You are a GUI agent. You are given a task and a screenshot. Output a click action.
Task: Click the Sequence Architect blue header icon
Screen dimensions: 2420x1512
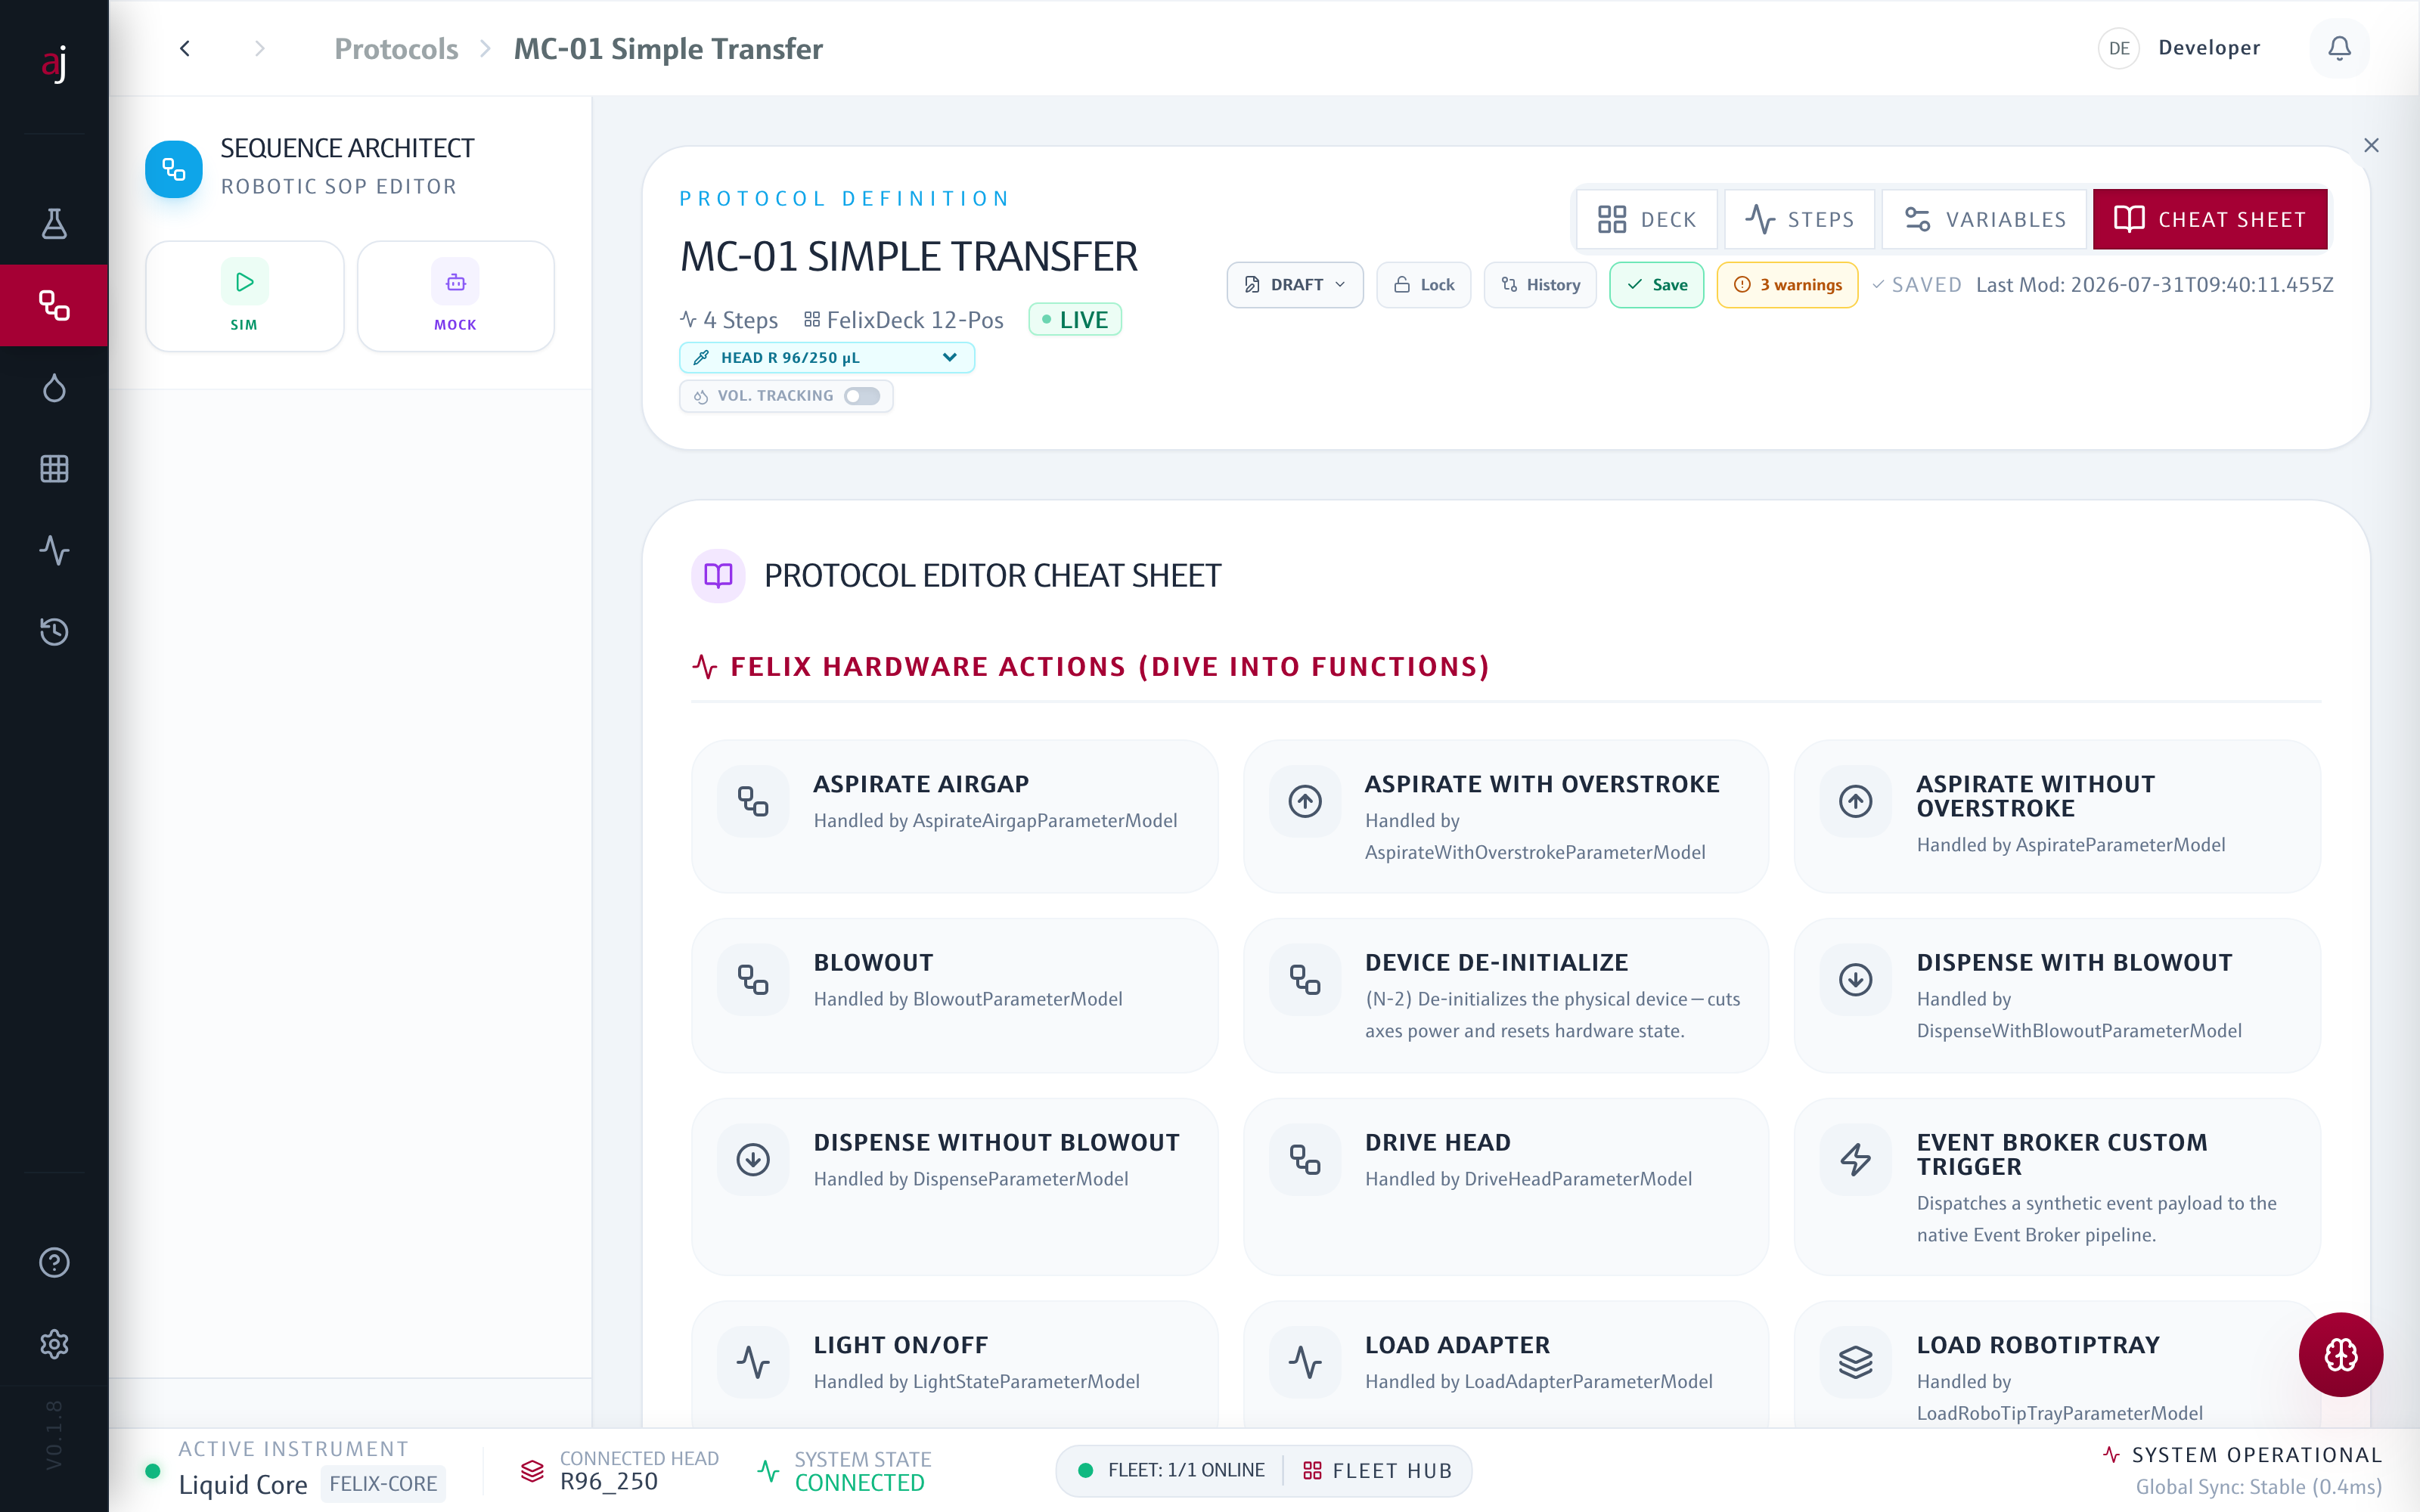coord(174,169)
